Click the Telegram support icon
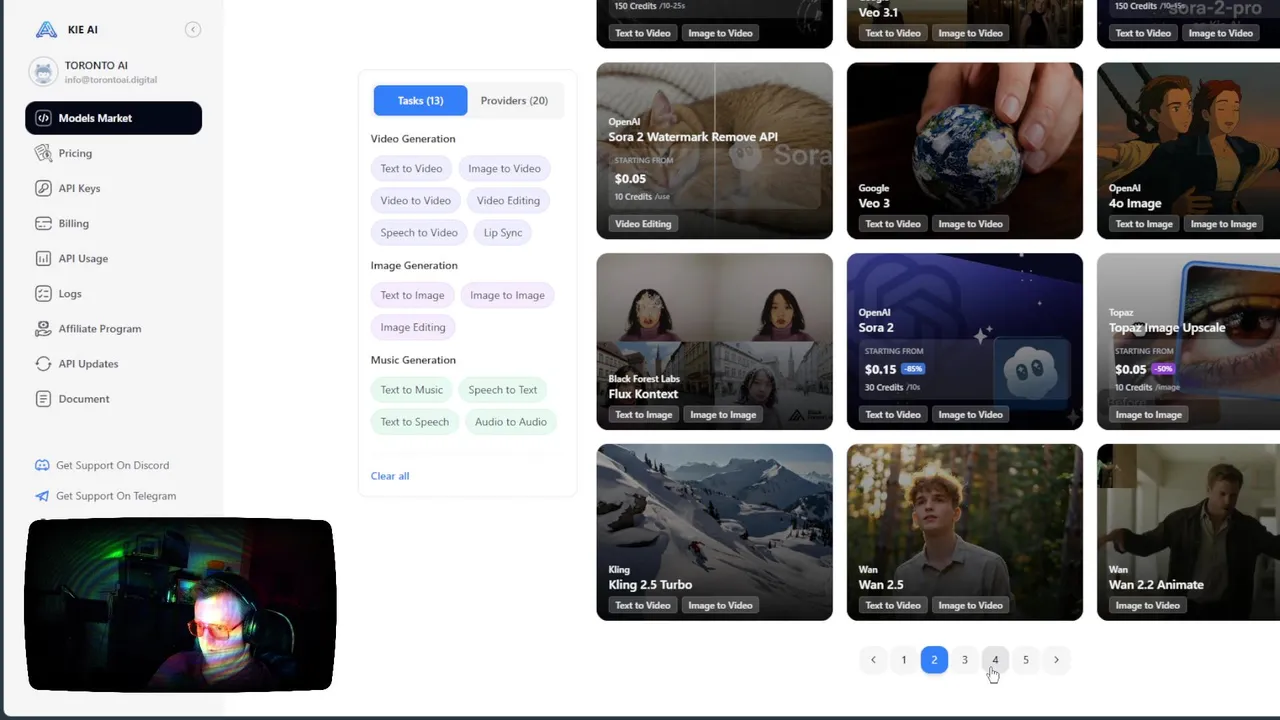The image size is (1280, 720). (42, 496)
